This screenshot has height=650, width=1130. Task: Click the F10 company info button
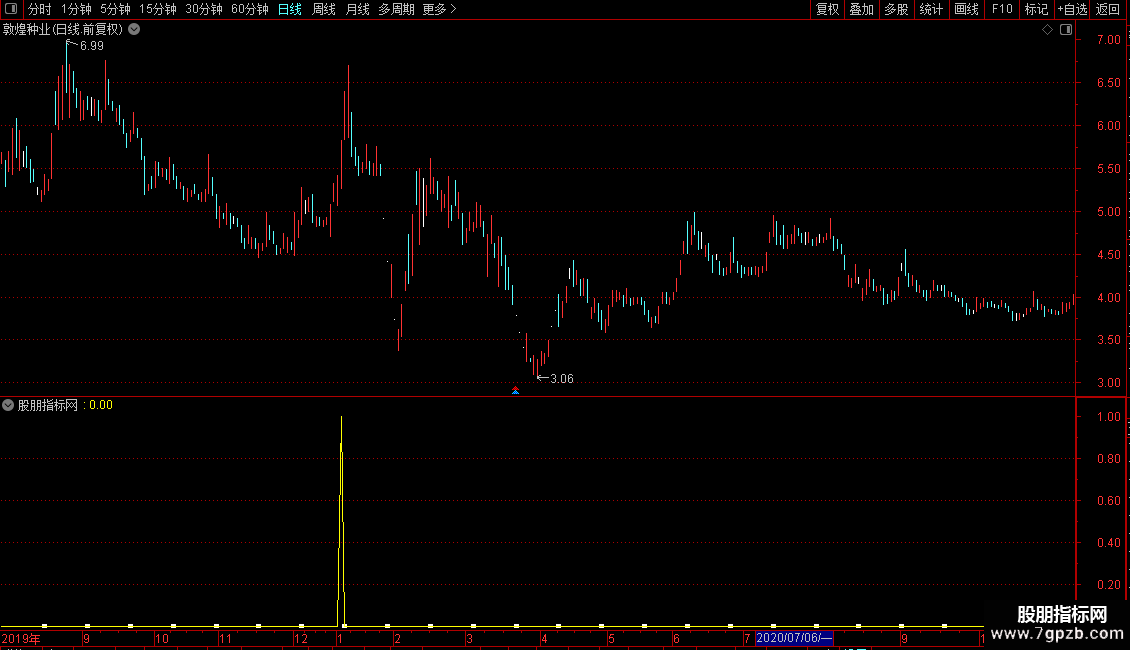(x=1002, y=9)
